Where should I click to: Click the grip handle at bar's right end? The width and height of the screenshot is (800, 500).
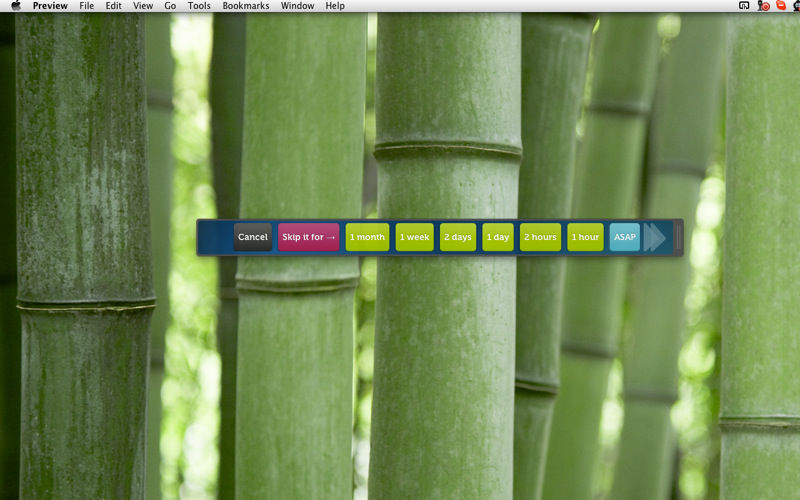pyautogui.click(x=678, y=237)
